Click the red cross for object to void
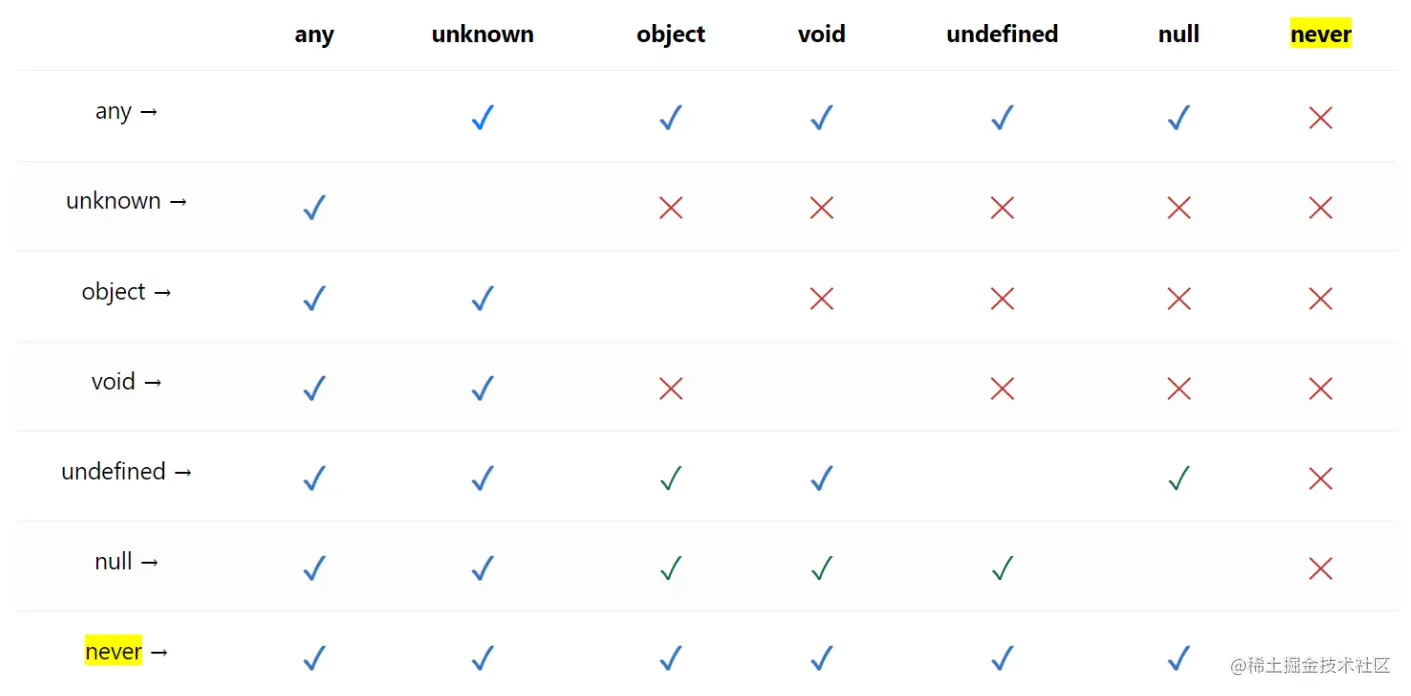This screenshot has width=1411, height=696. [x=822, y=298]
